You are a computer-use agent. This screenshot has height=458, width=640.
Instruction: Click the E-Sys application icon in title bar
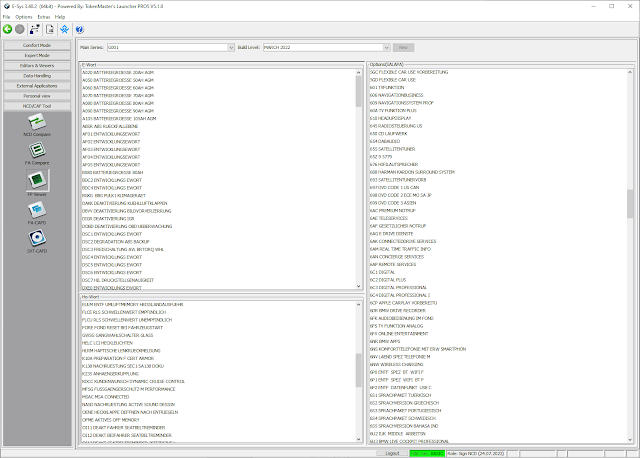7,6
